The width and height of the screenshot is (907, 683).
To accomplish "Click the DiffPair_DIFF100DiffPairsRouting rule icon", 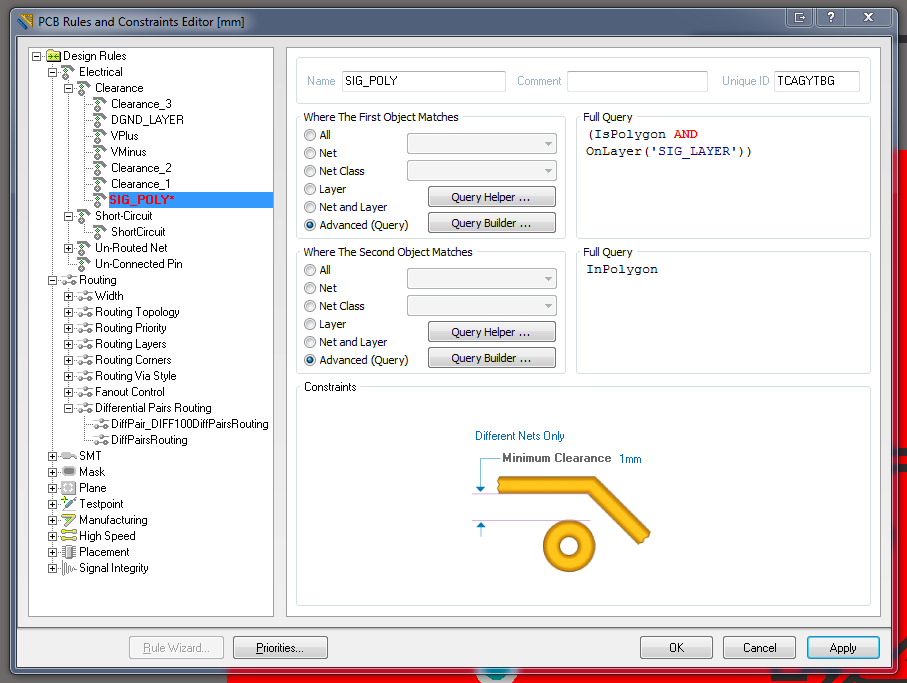I will [101, 424].
